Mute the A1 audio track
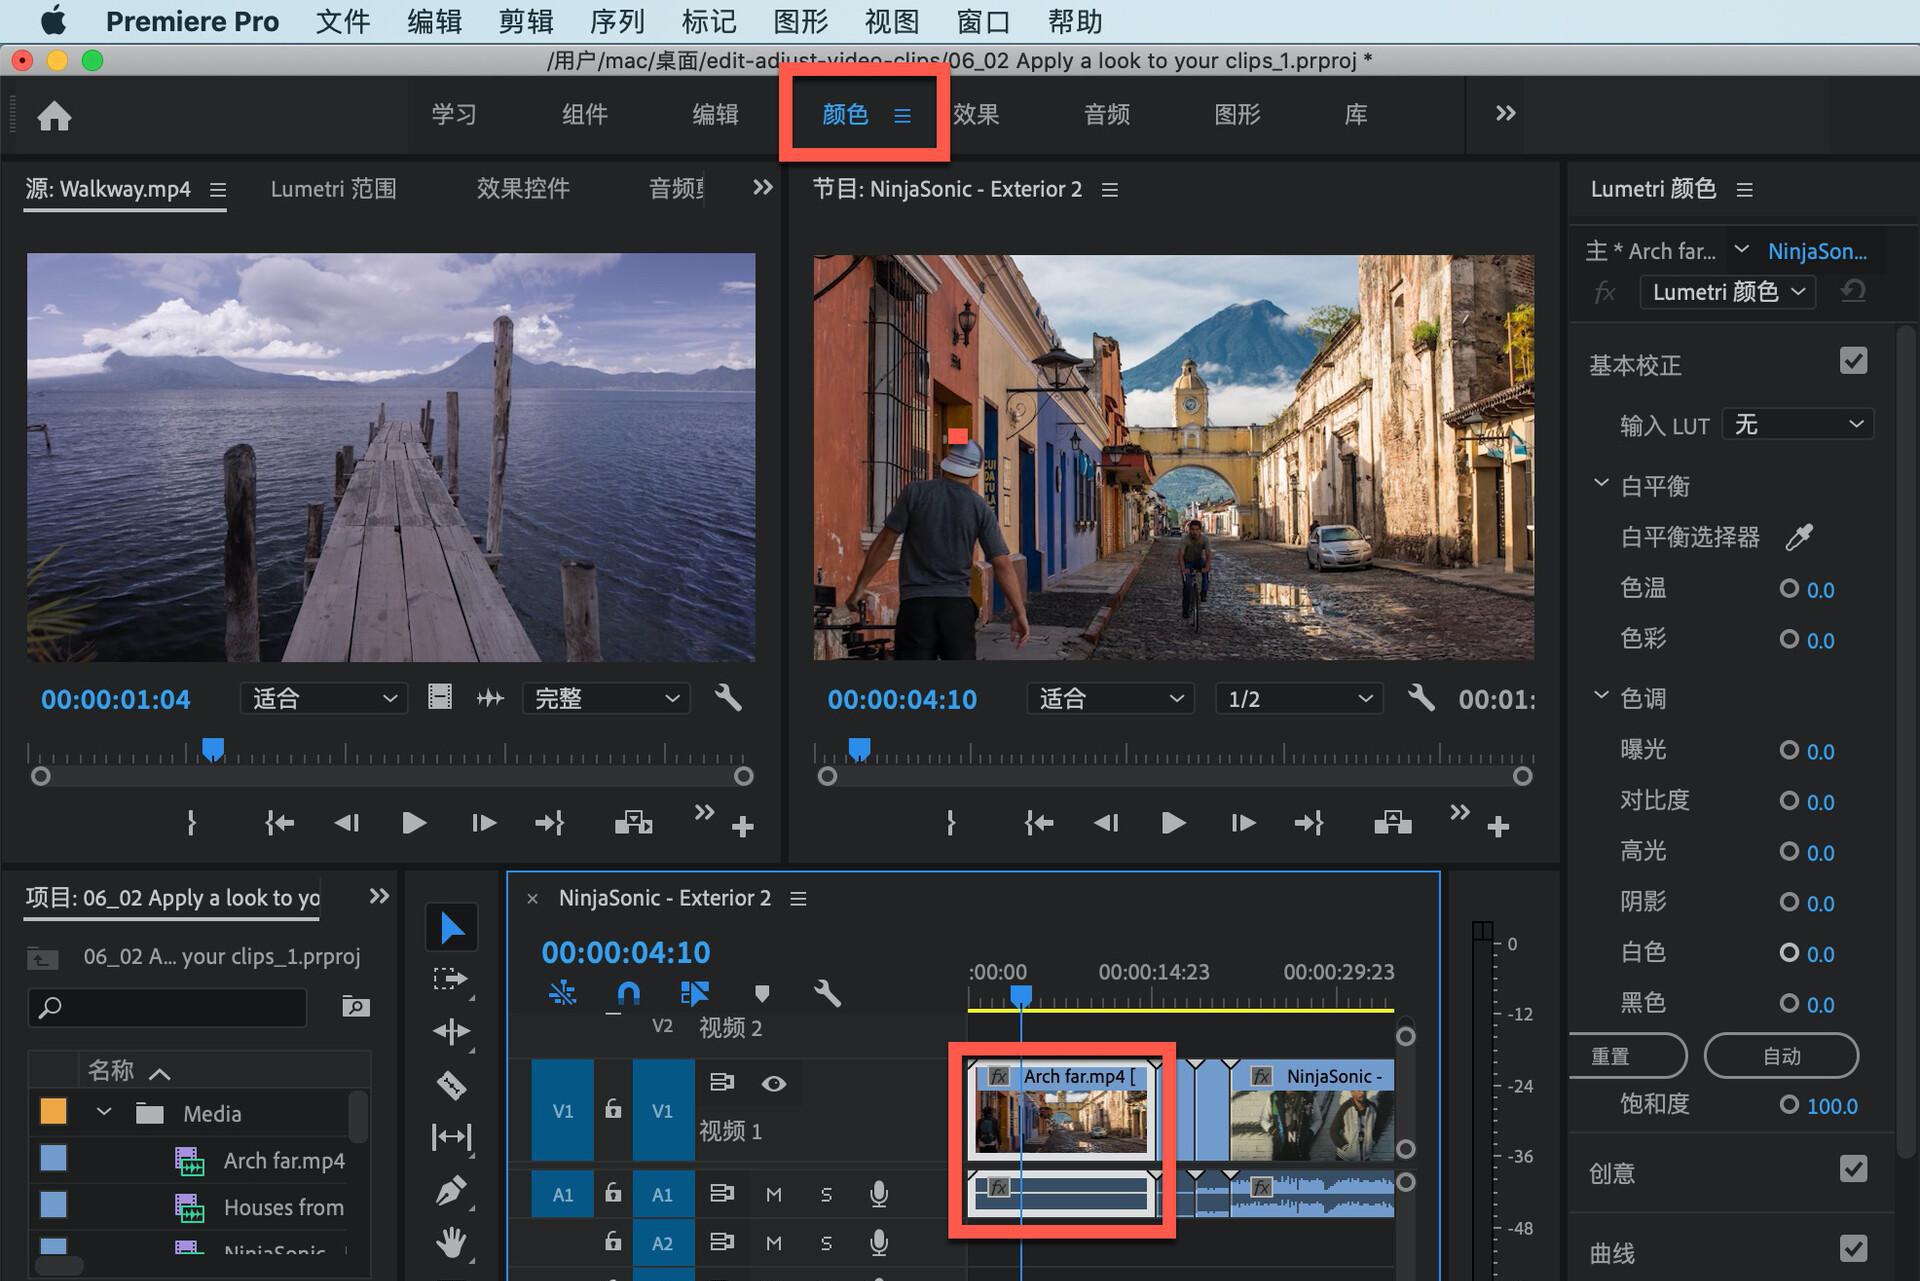The image size is (1920, 1281). click(x=773, y=1194)
